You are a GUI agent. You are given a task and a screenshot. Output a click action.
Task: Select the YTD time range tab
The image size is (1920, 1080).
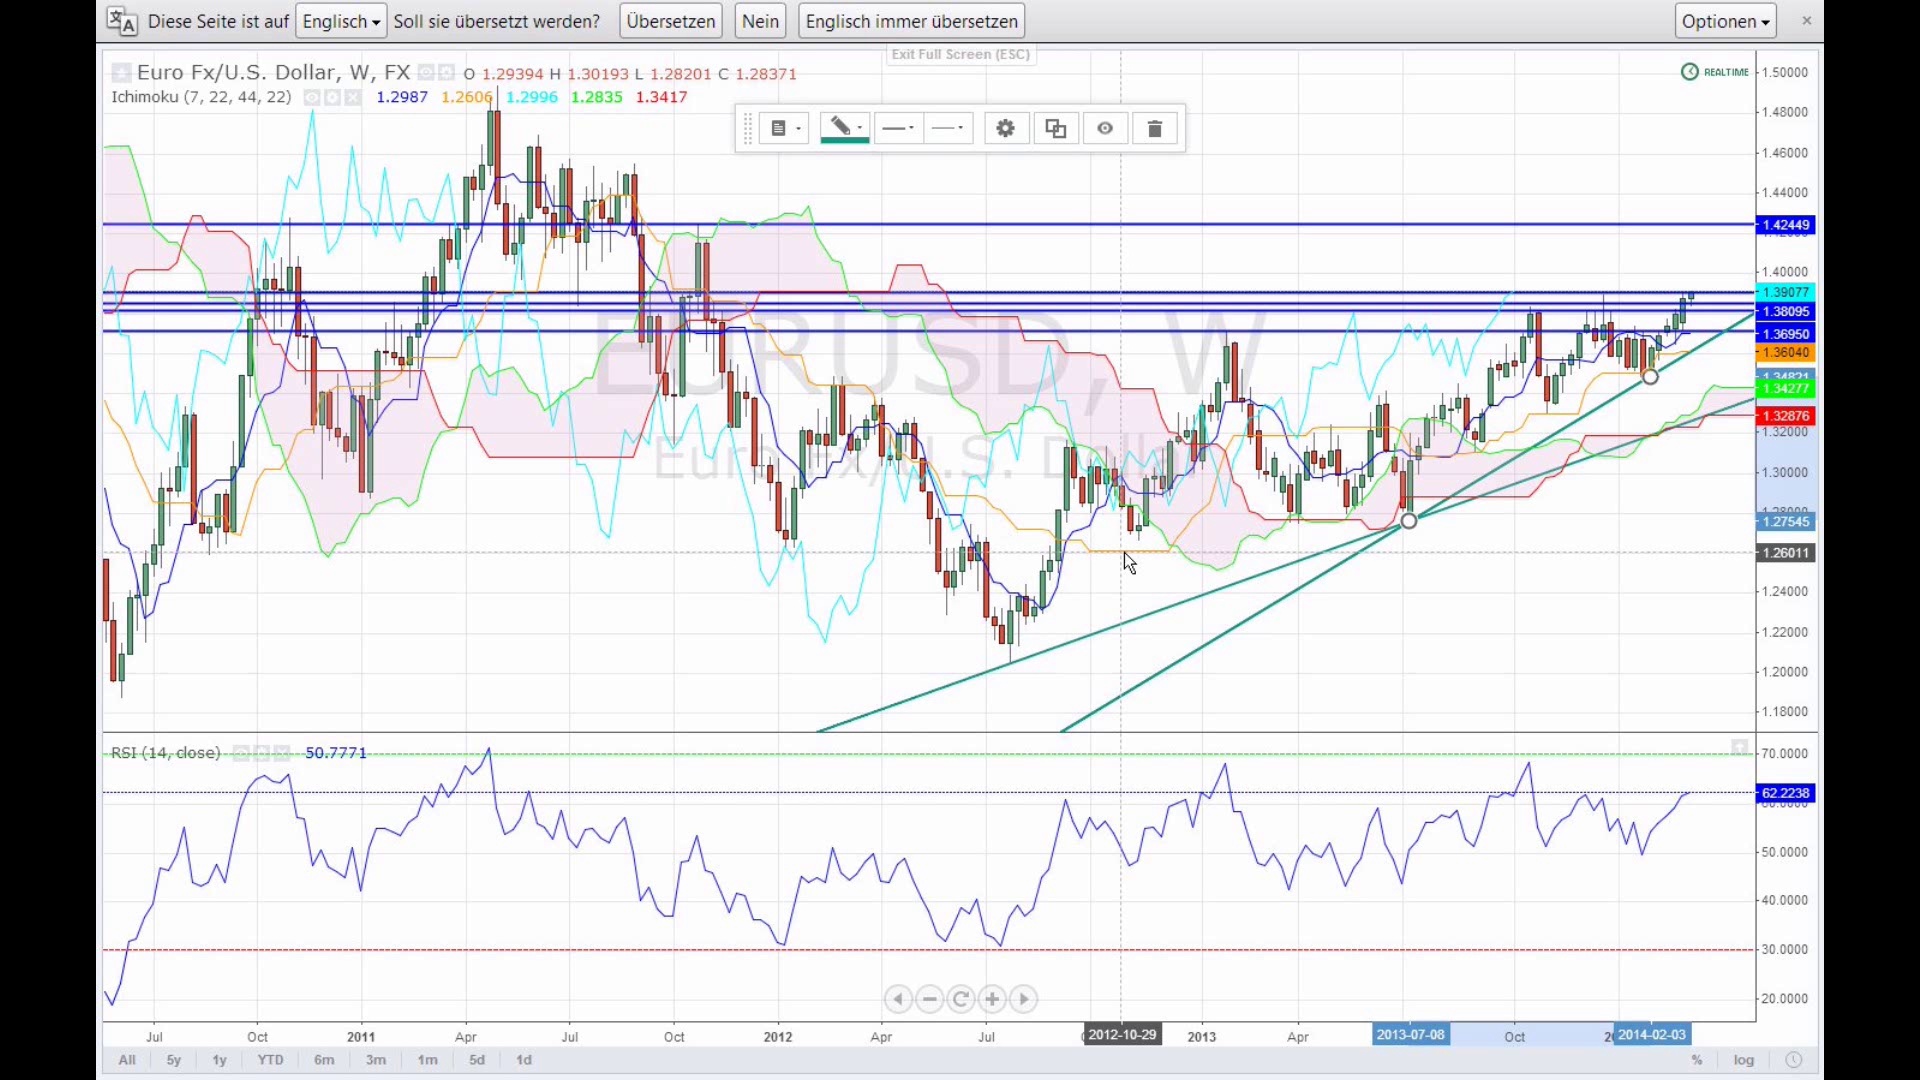(x=270, y=1060)
